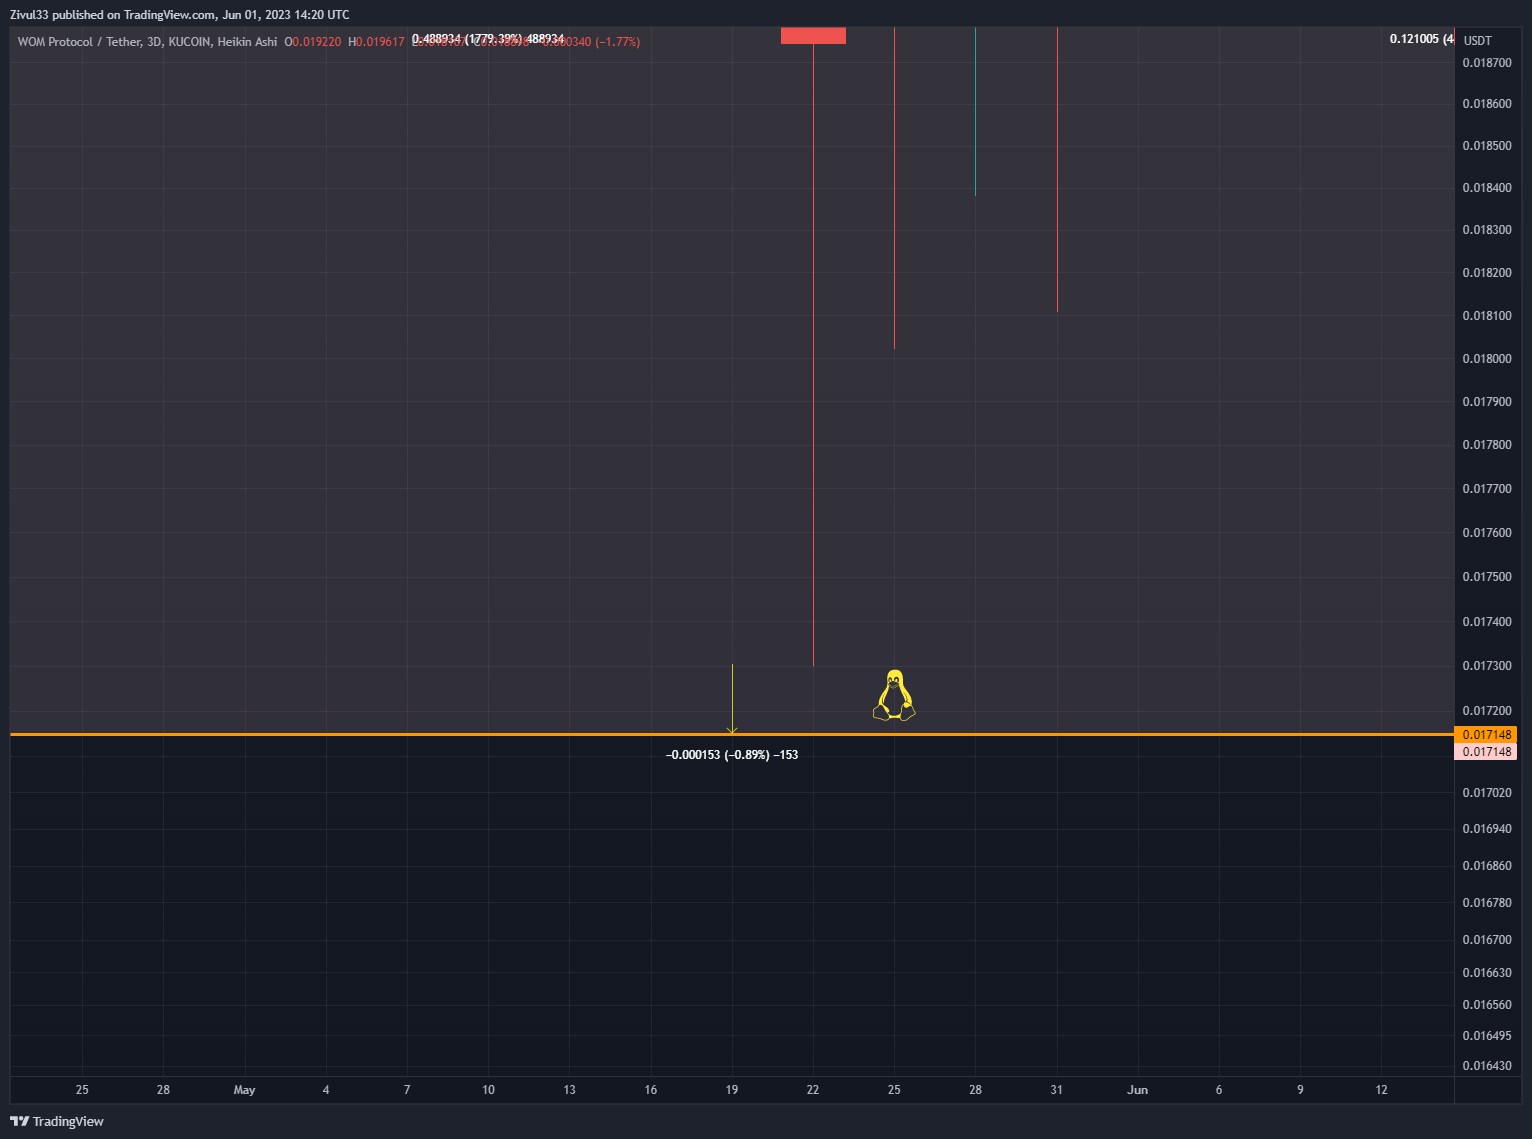Click the '12' date label on the time axis
Viewport: 1532px width, 1139px height.
coord(1381,1090)
